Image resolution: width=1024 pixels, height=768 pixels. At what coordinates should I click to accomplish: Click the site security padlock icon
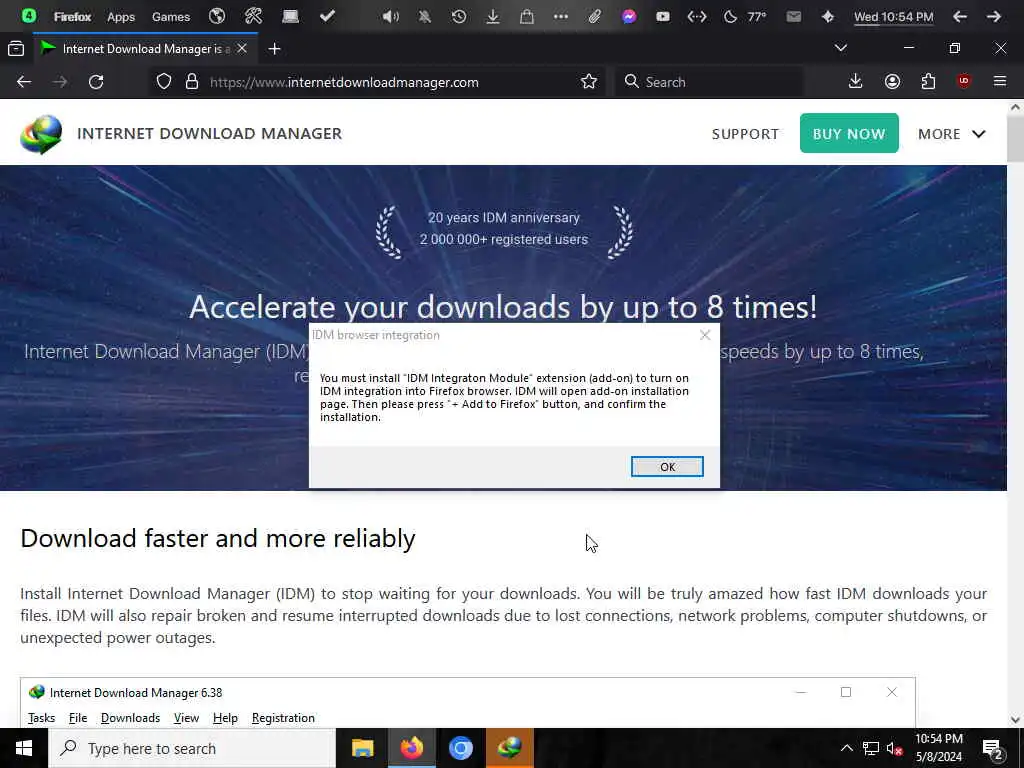pos(191,82)
